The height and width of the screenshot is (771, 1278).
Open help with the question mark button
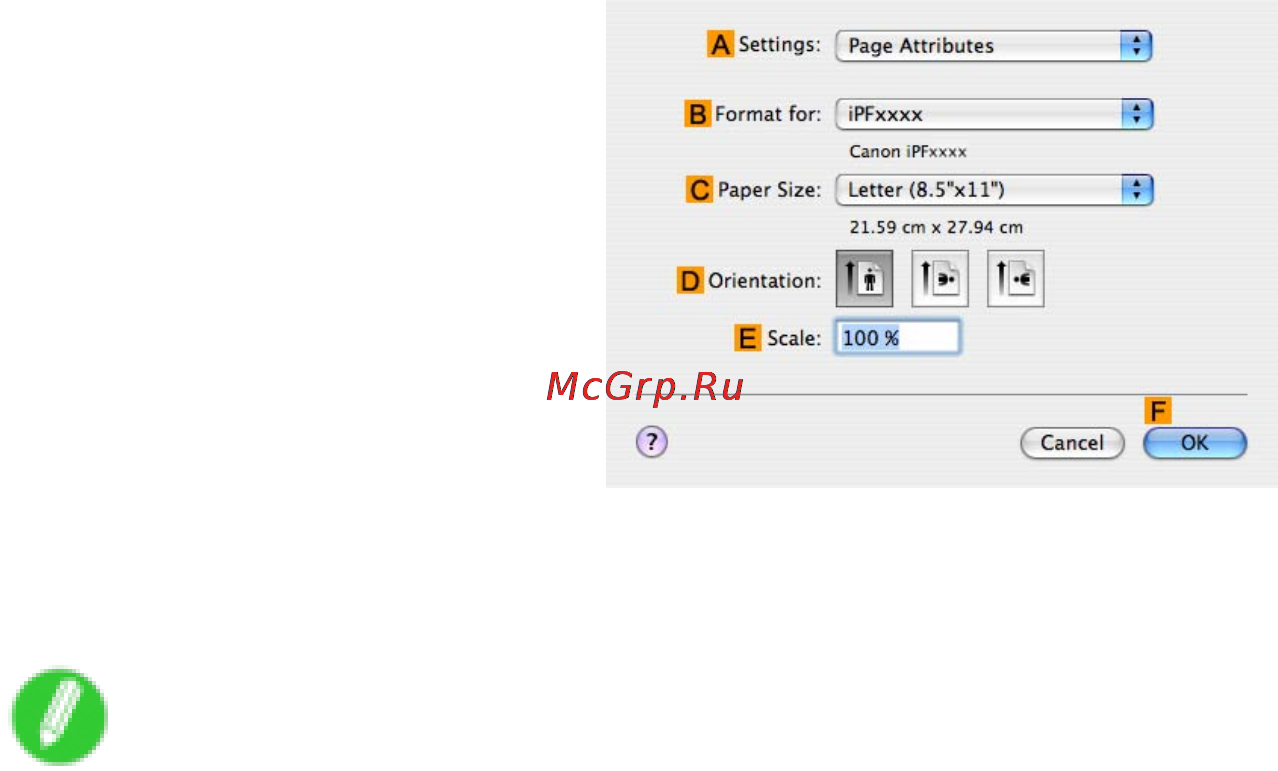[x=652, y=442]
